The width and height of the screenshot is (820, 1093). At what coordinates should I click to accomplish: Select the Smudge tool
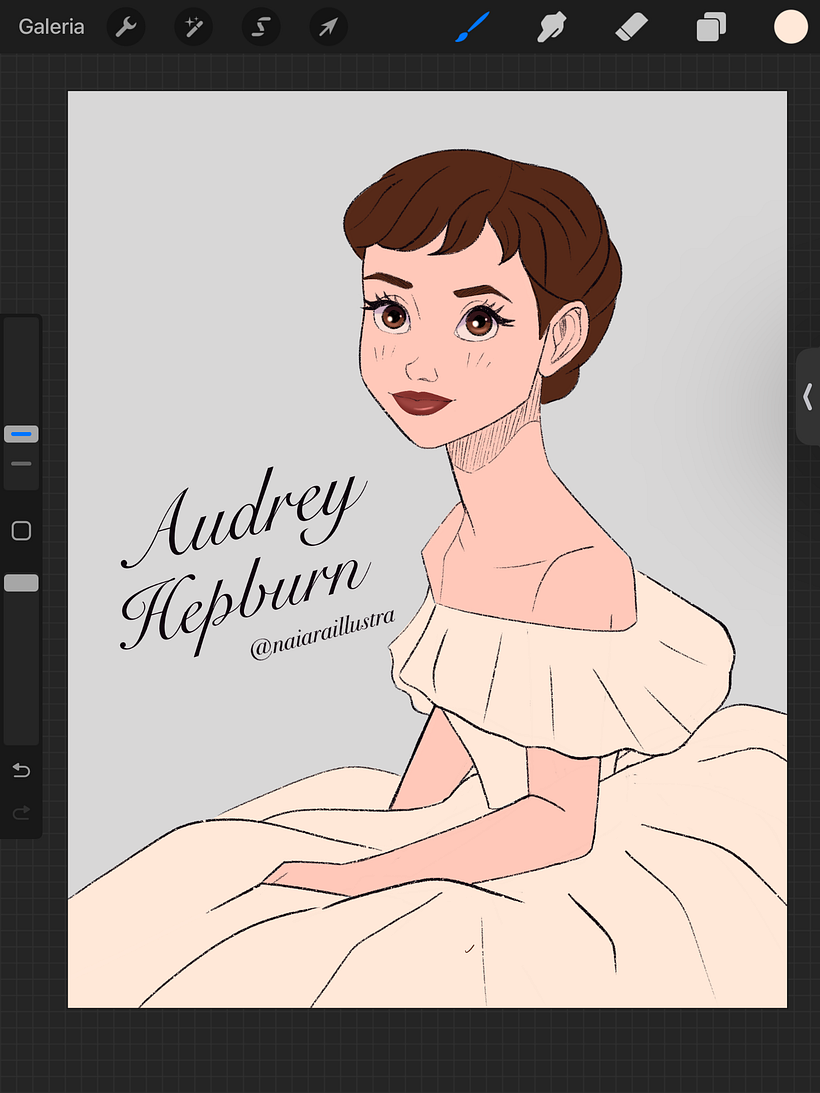tap(552, 27)
